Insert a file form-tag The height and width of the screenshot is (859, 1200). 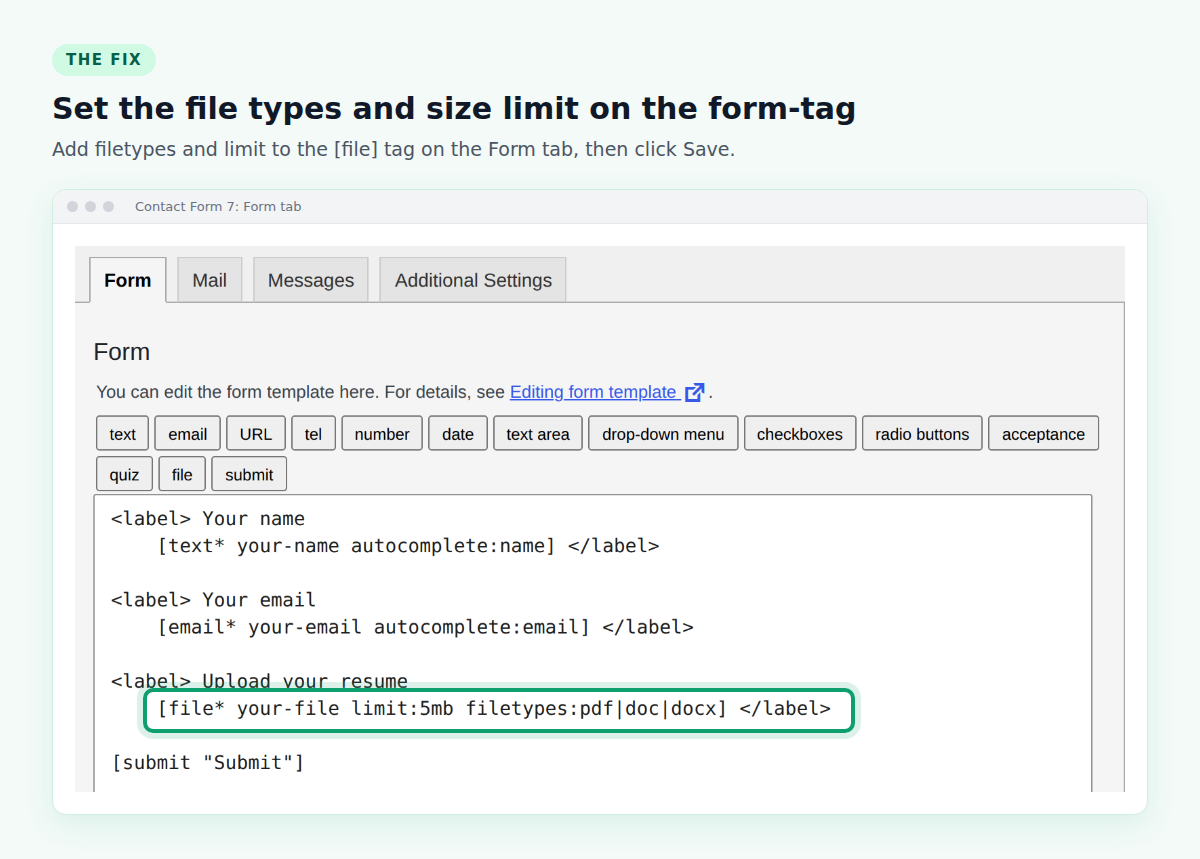pyautogui.click(x=182, y=474)
